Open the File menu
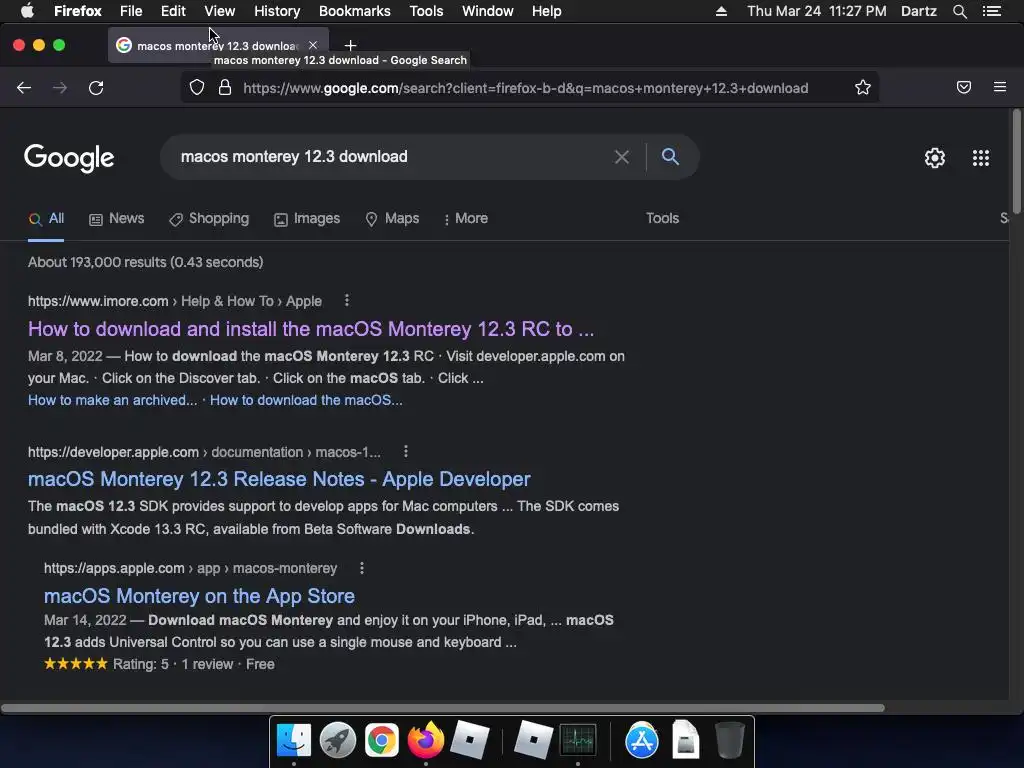 pos(131,11)
